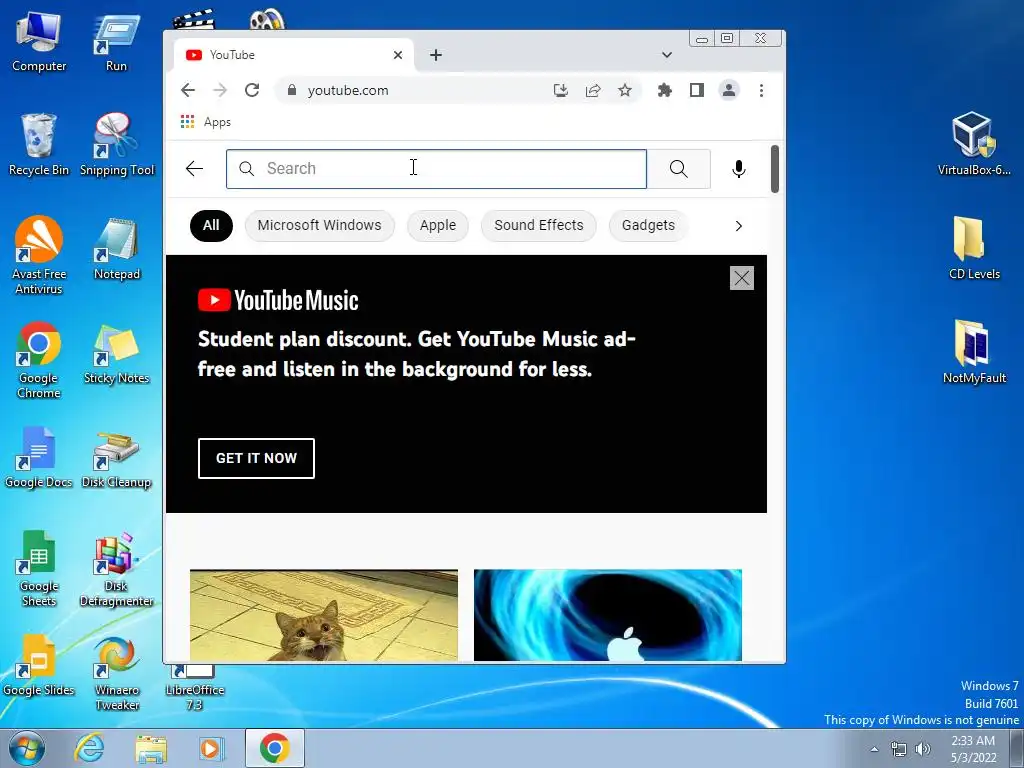This screenshot has height=768, width=1024.
Task: Open Windows Media Player from taskbar
Action: [210, 748]
